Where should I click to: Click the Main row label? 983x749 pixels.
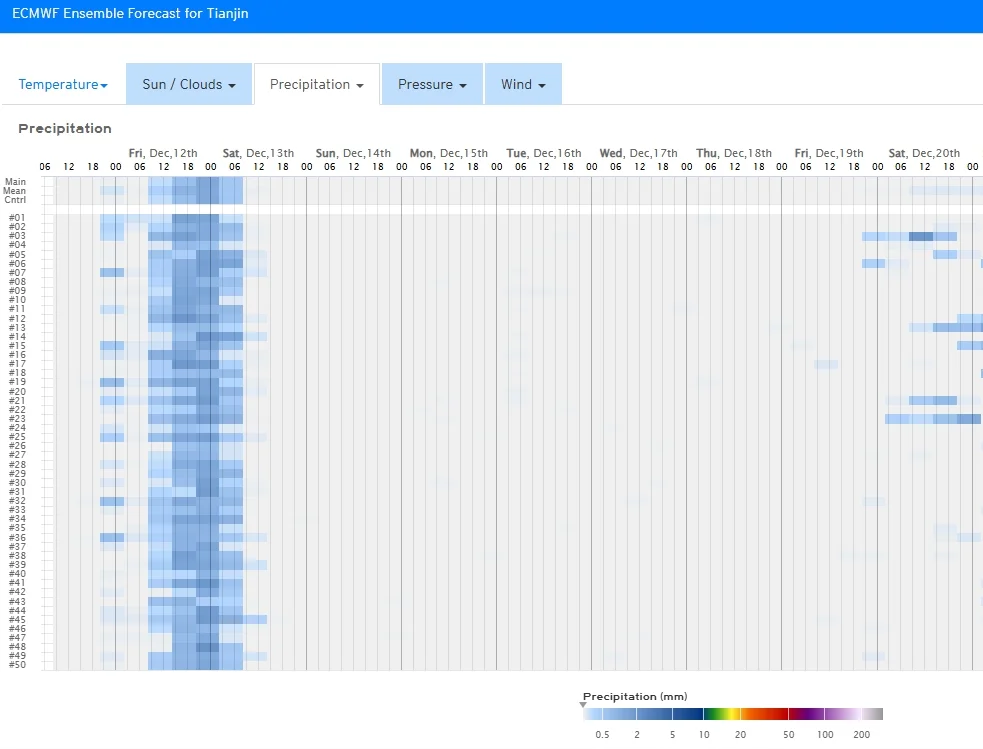coord(16,182)
